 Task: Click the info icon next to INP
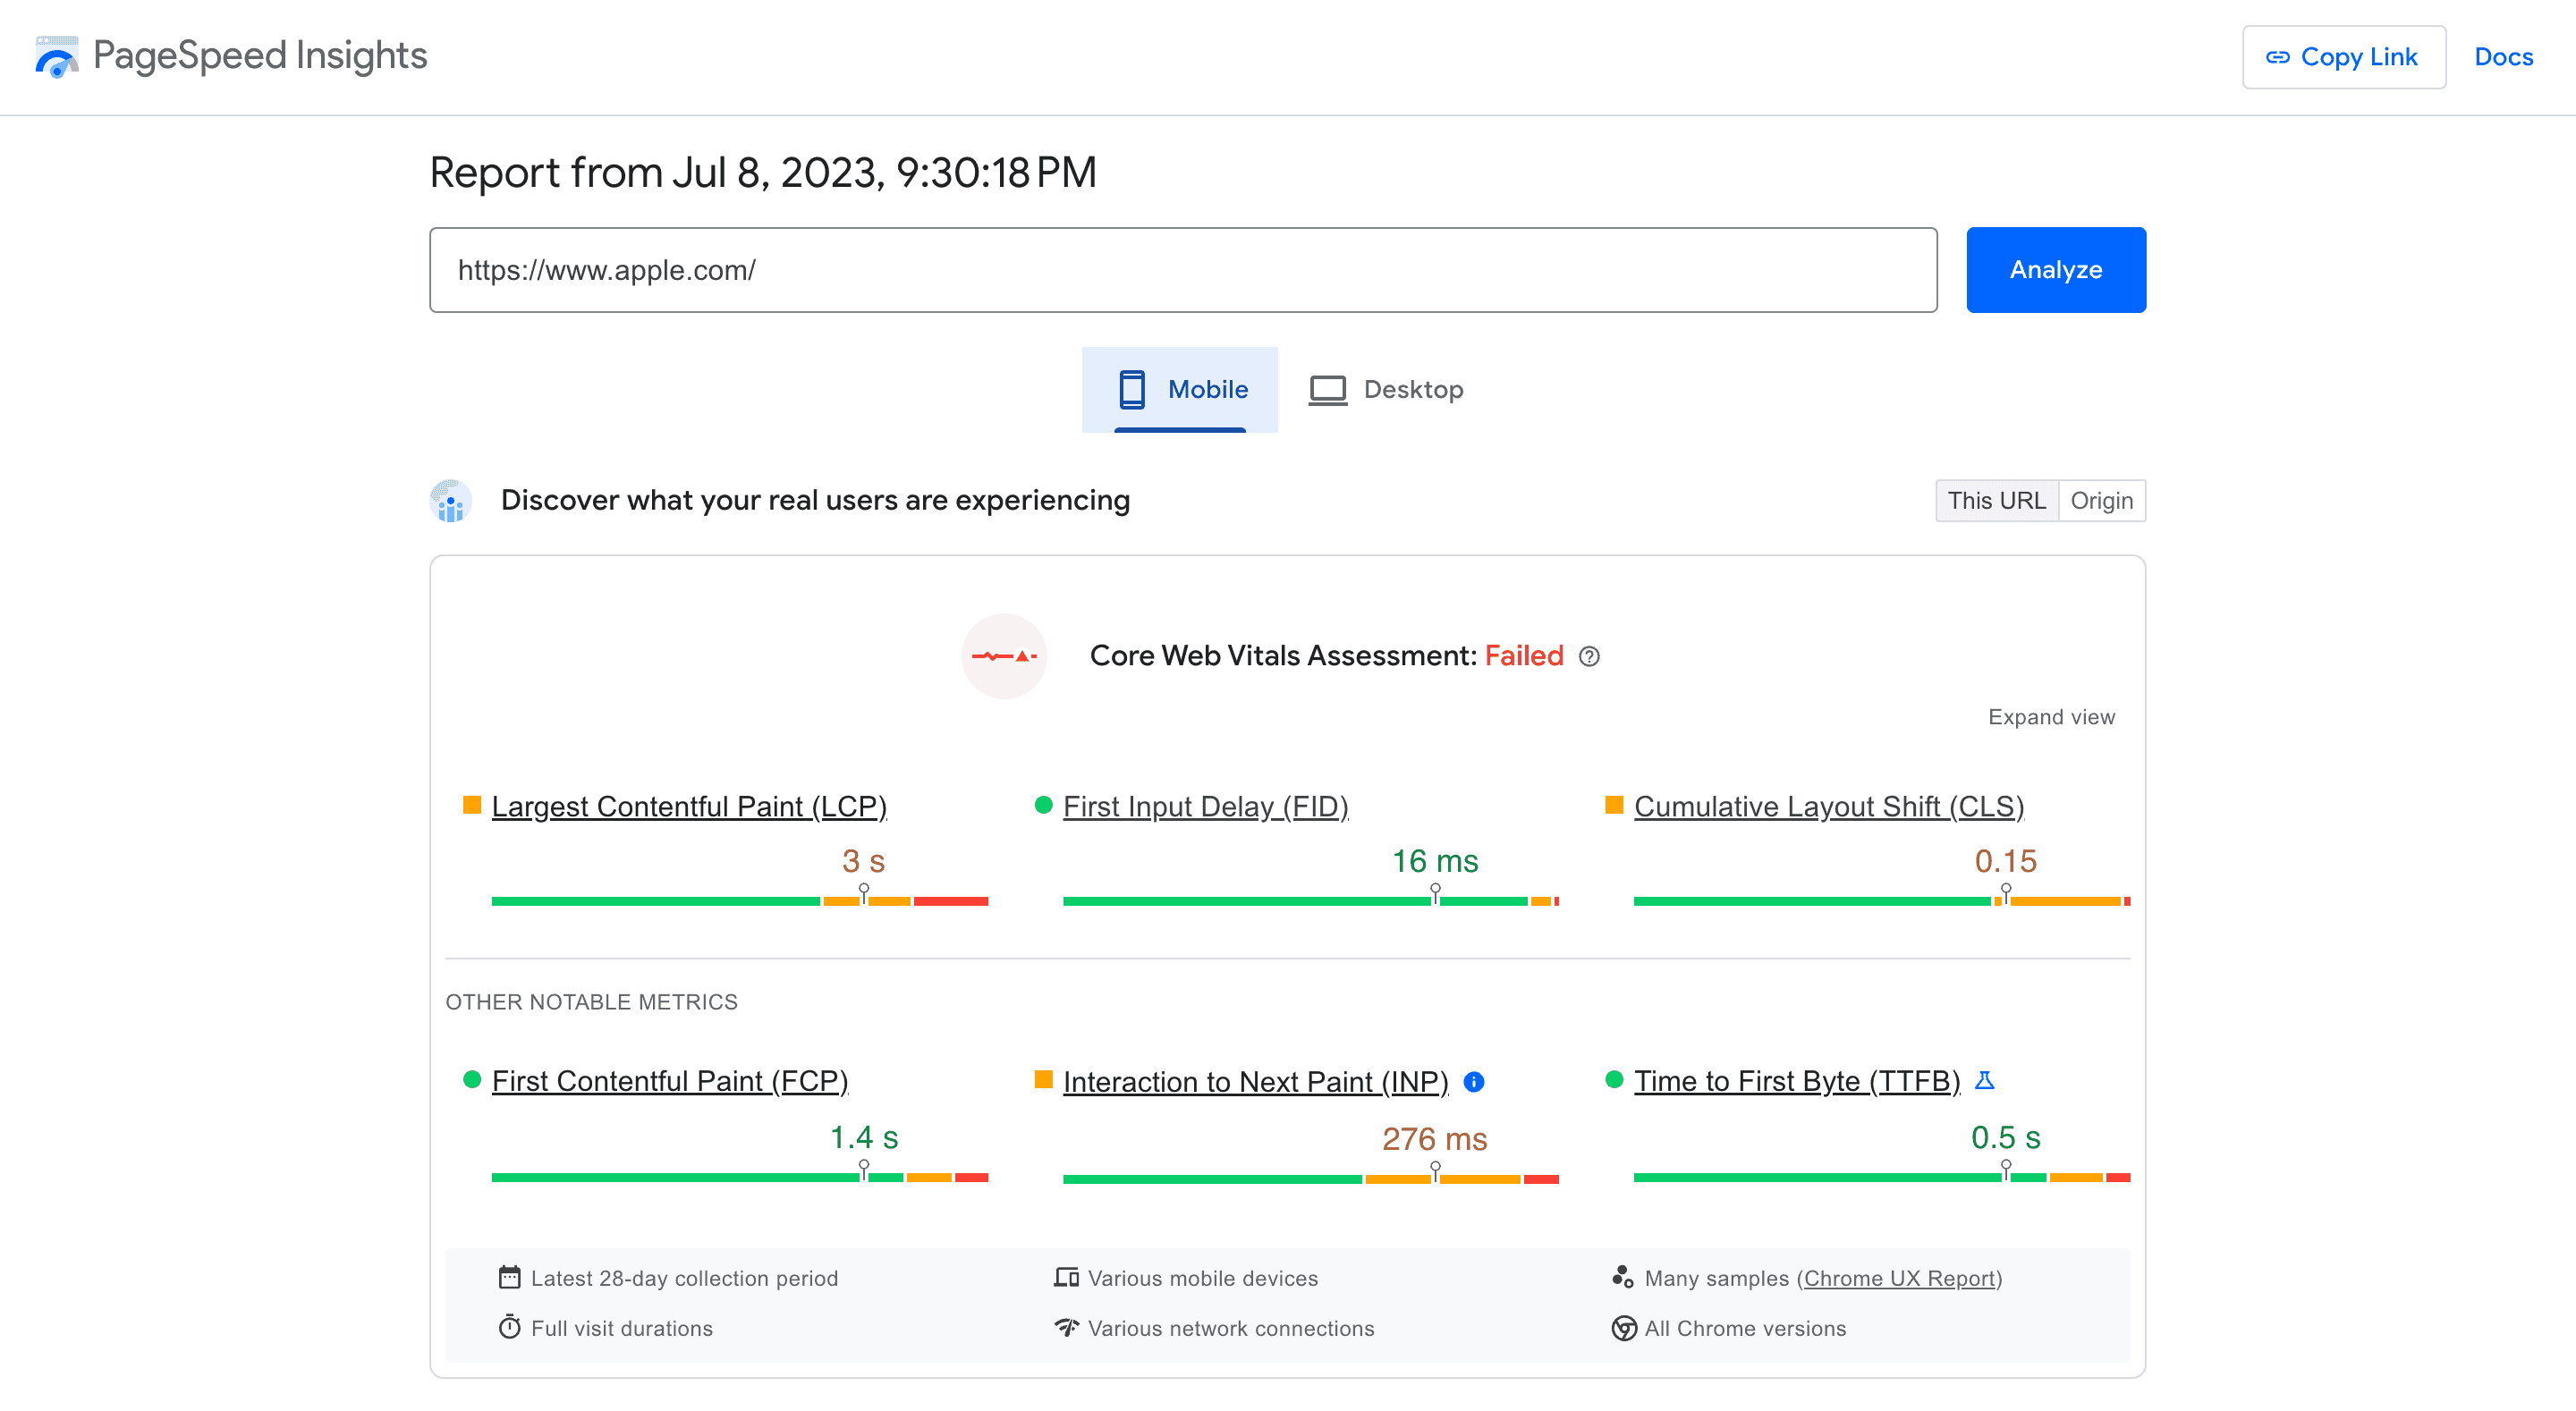point(1473,1082)
